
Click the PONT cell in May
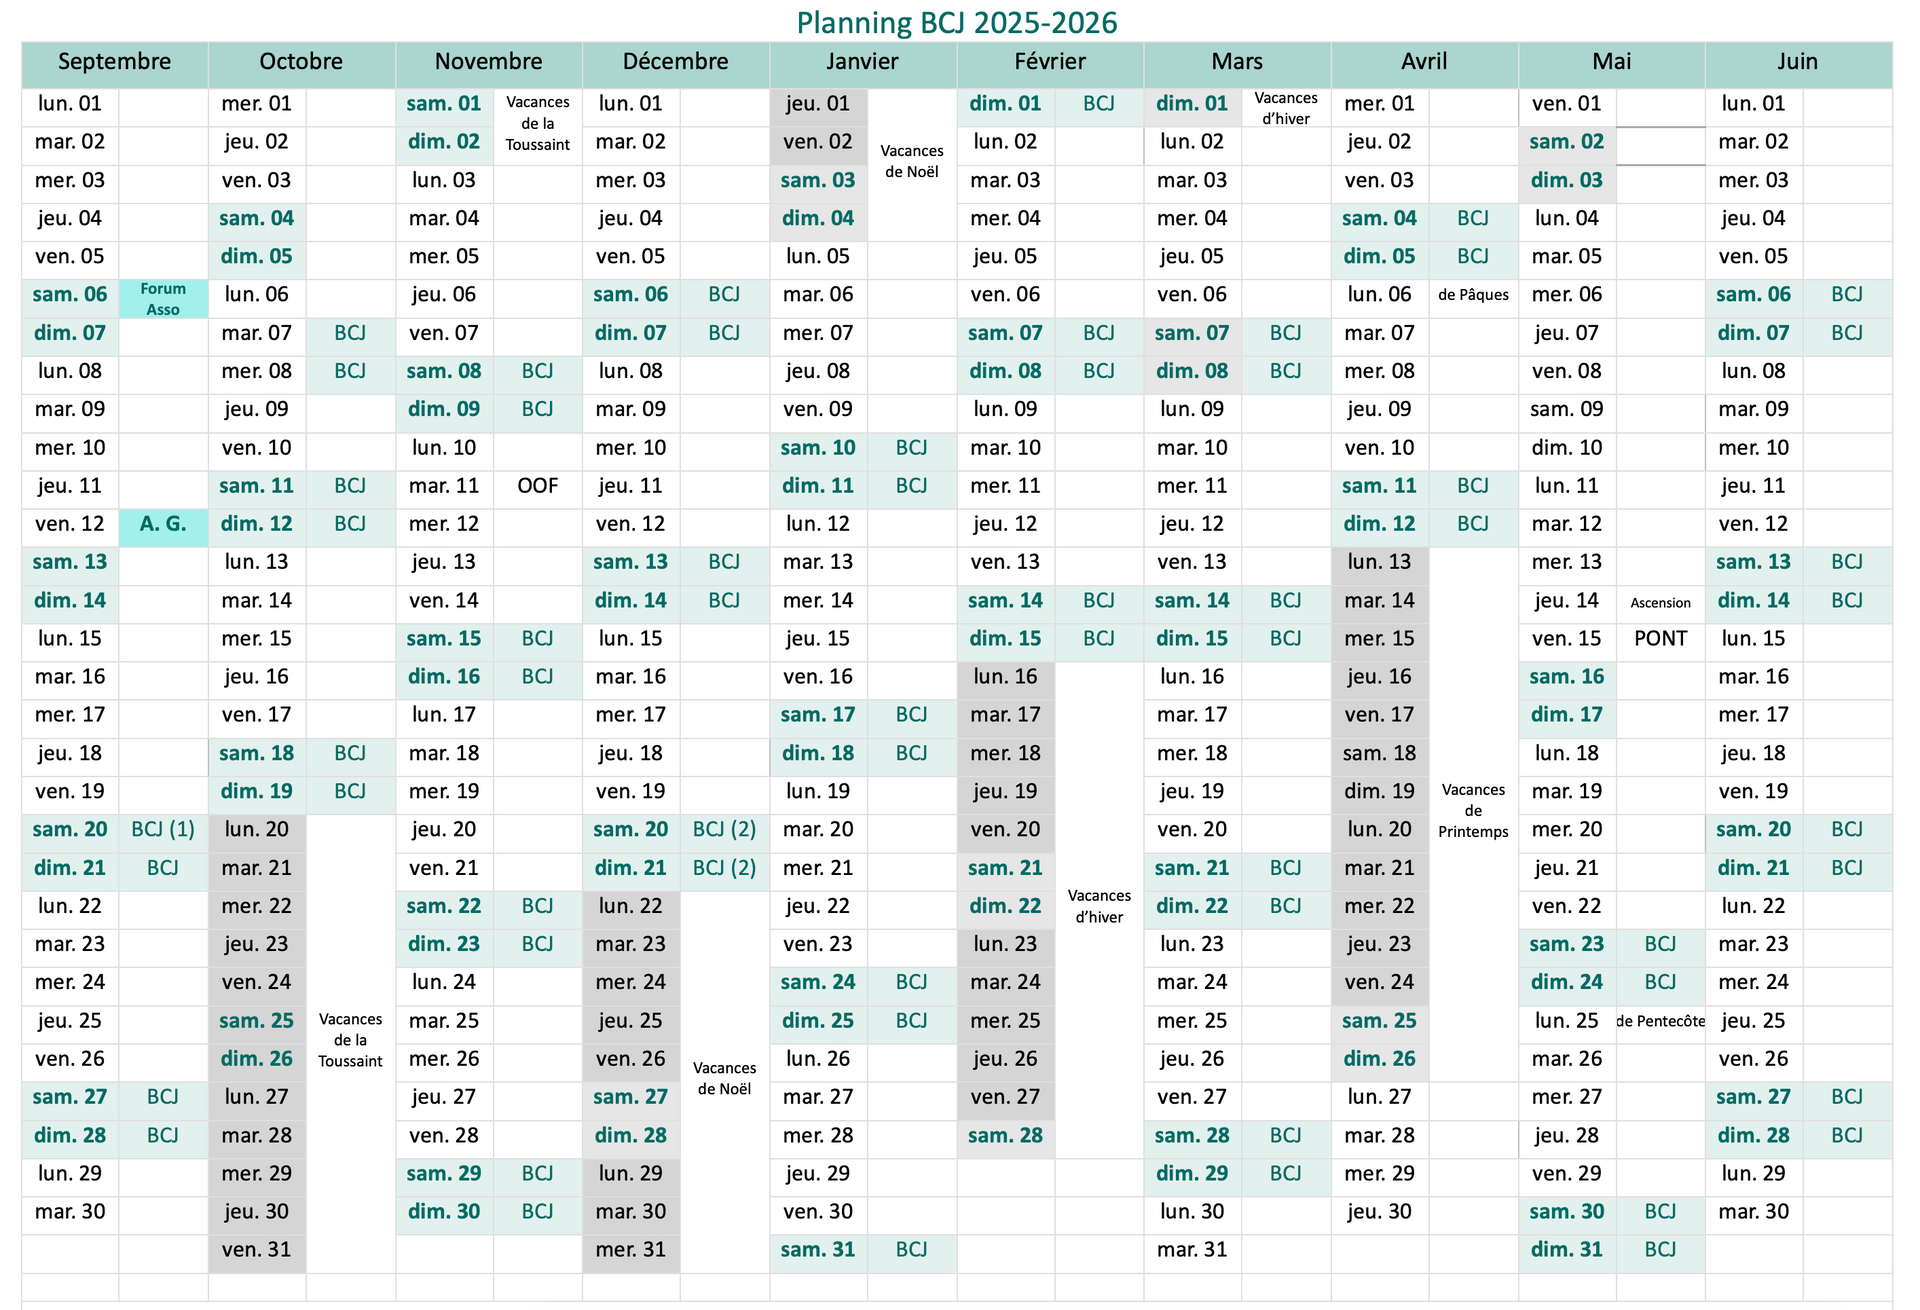coord(1660,639)
